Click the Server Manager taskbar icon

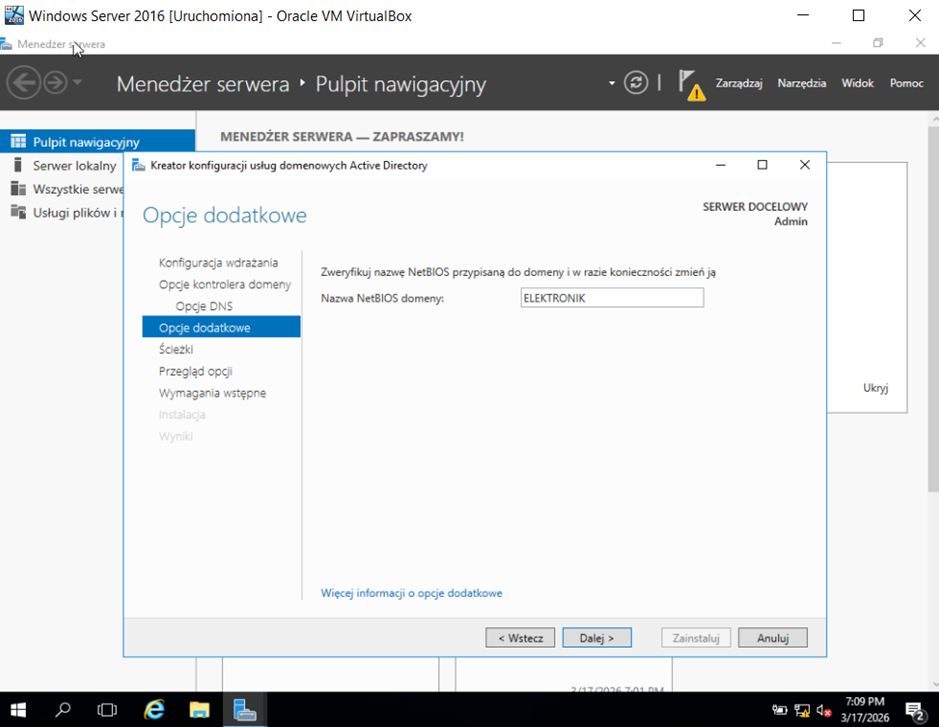click(245, 710)
